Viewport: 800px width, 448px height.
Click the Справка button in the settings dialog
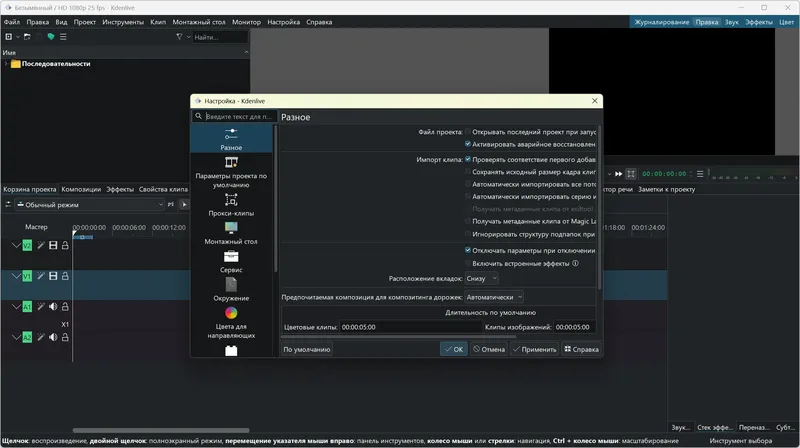[x=581, y=349]
